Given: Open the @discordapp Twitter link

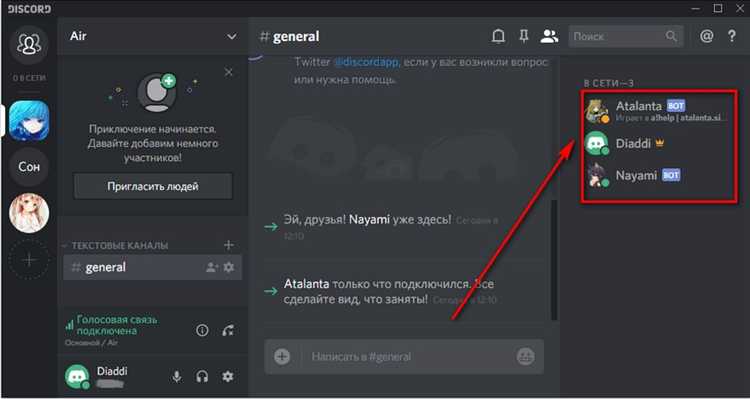Looking at the screenshot, I should 366,62.
